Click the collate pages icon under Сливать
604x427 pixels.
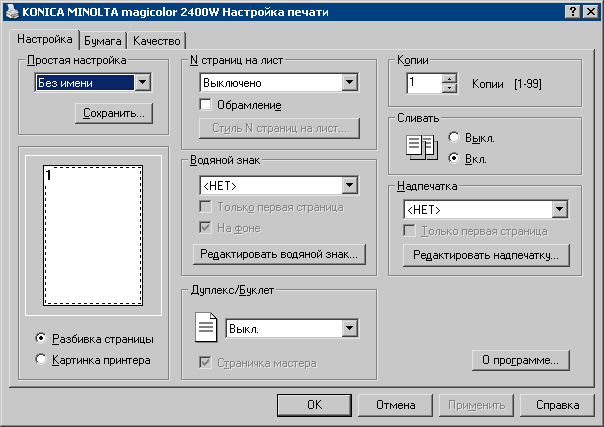pos(422,147)
